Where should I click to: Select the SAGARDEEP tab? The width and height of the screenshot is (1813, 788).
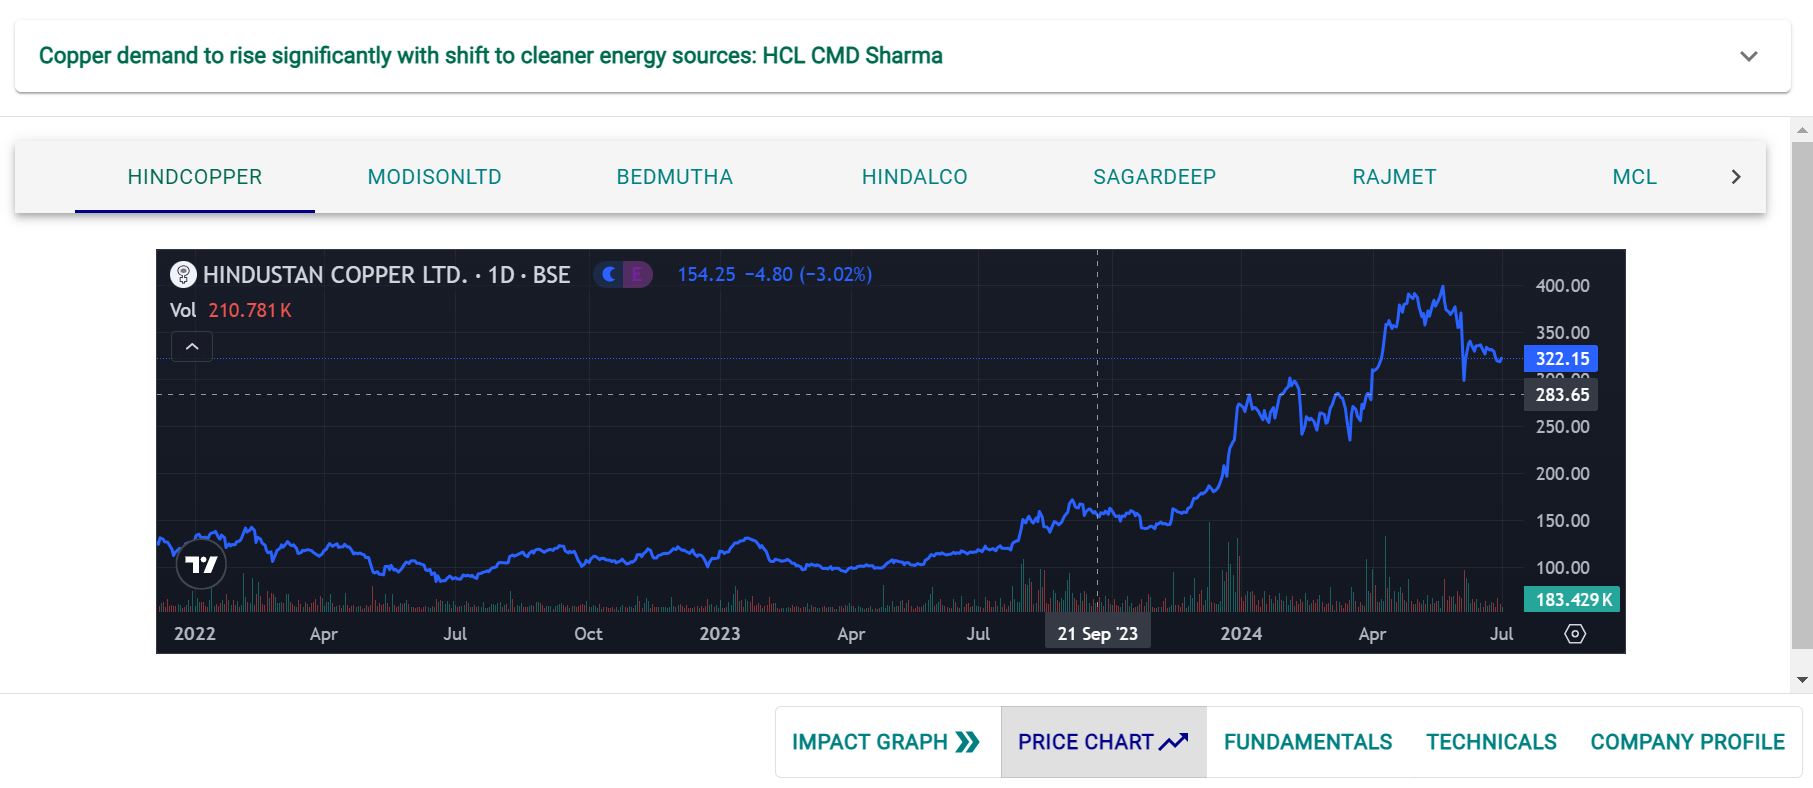click(1154, 177)
